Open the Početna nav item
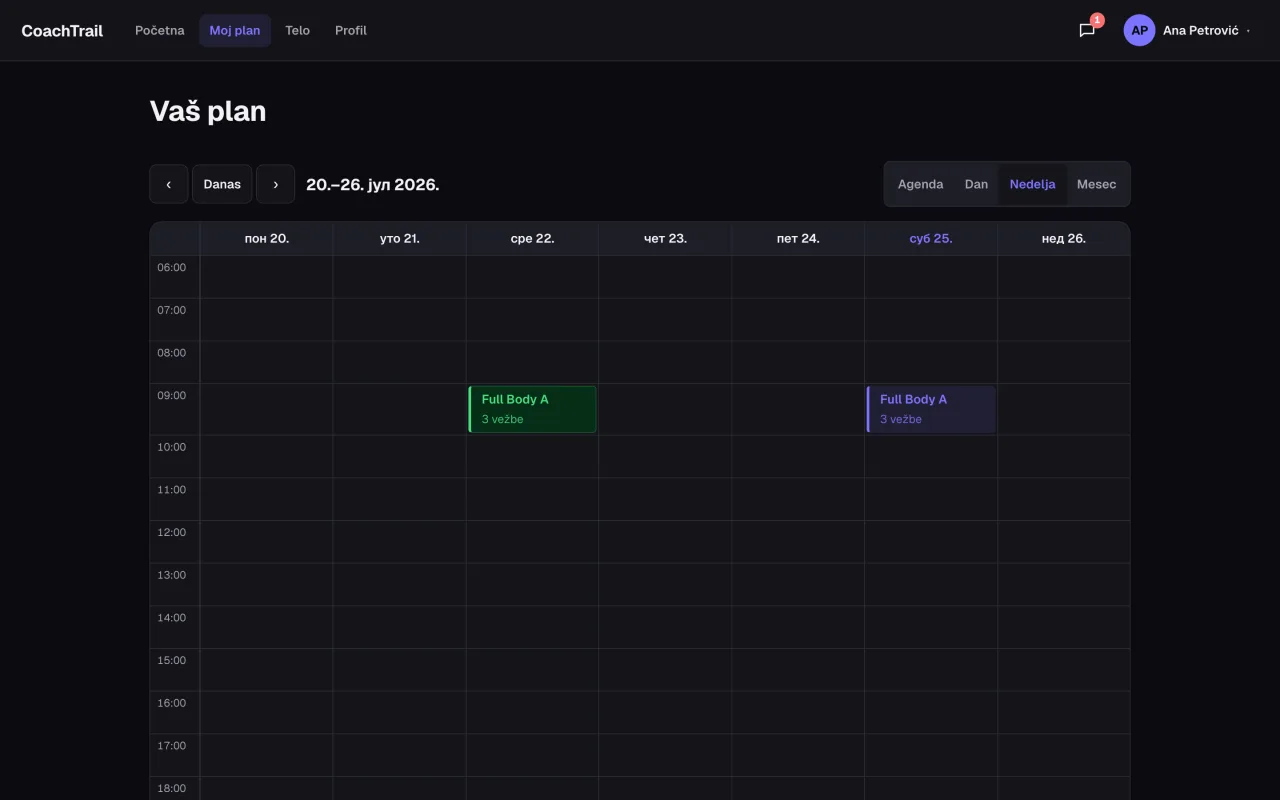Image resolution: width=1280 pixels, height=800 pixels. pos(160,30)
